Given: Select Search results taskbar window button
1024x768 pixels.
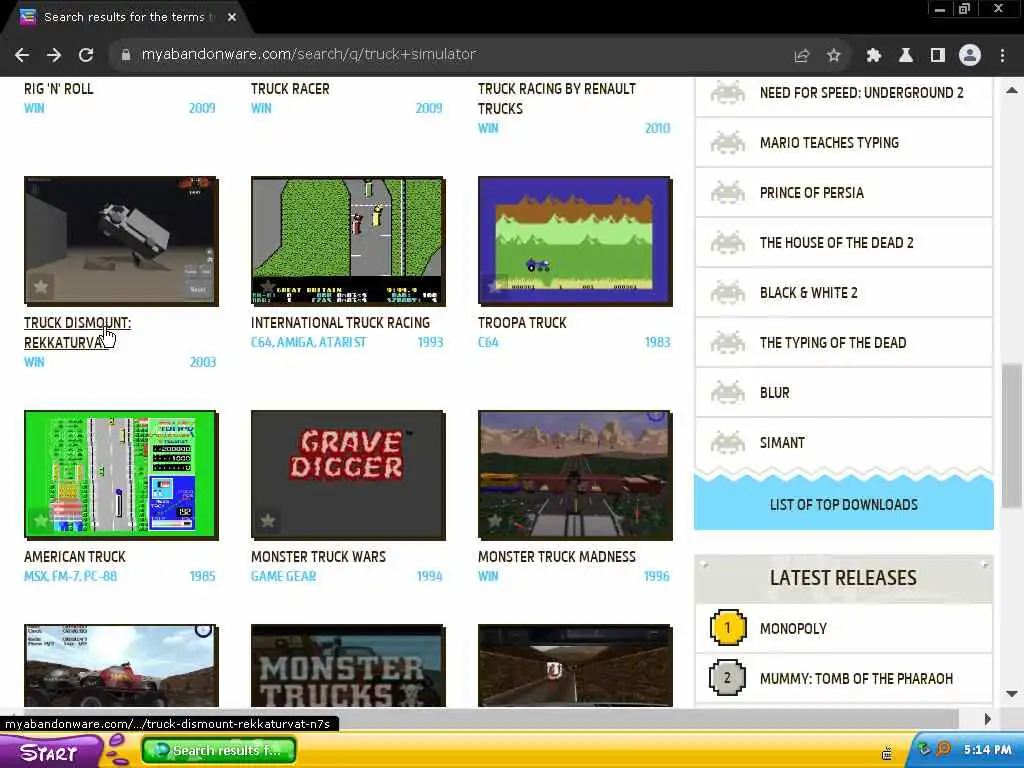Looking at the screenshot, I should coord(219,750).
